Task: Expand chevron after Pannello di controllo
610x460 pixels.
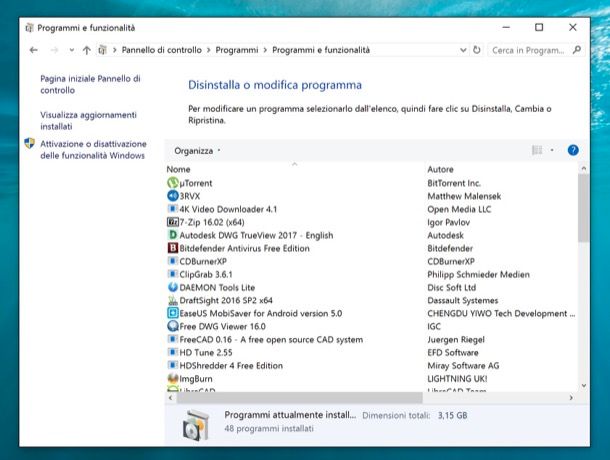Action: (x=209, y=50)
